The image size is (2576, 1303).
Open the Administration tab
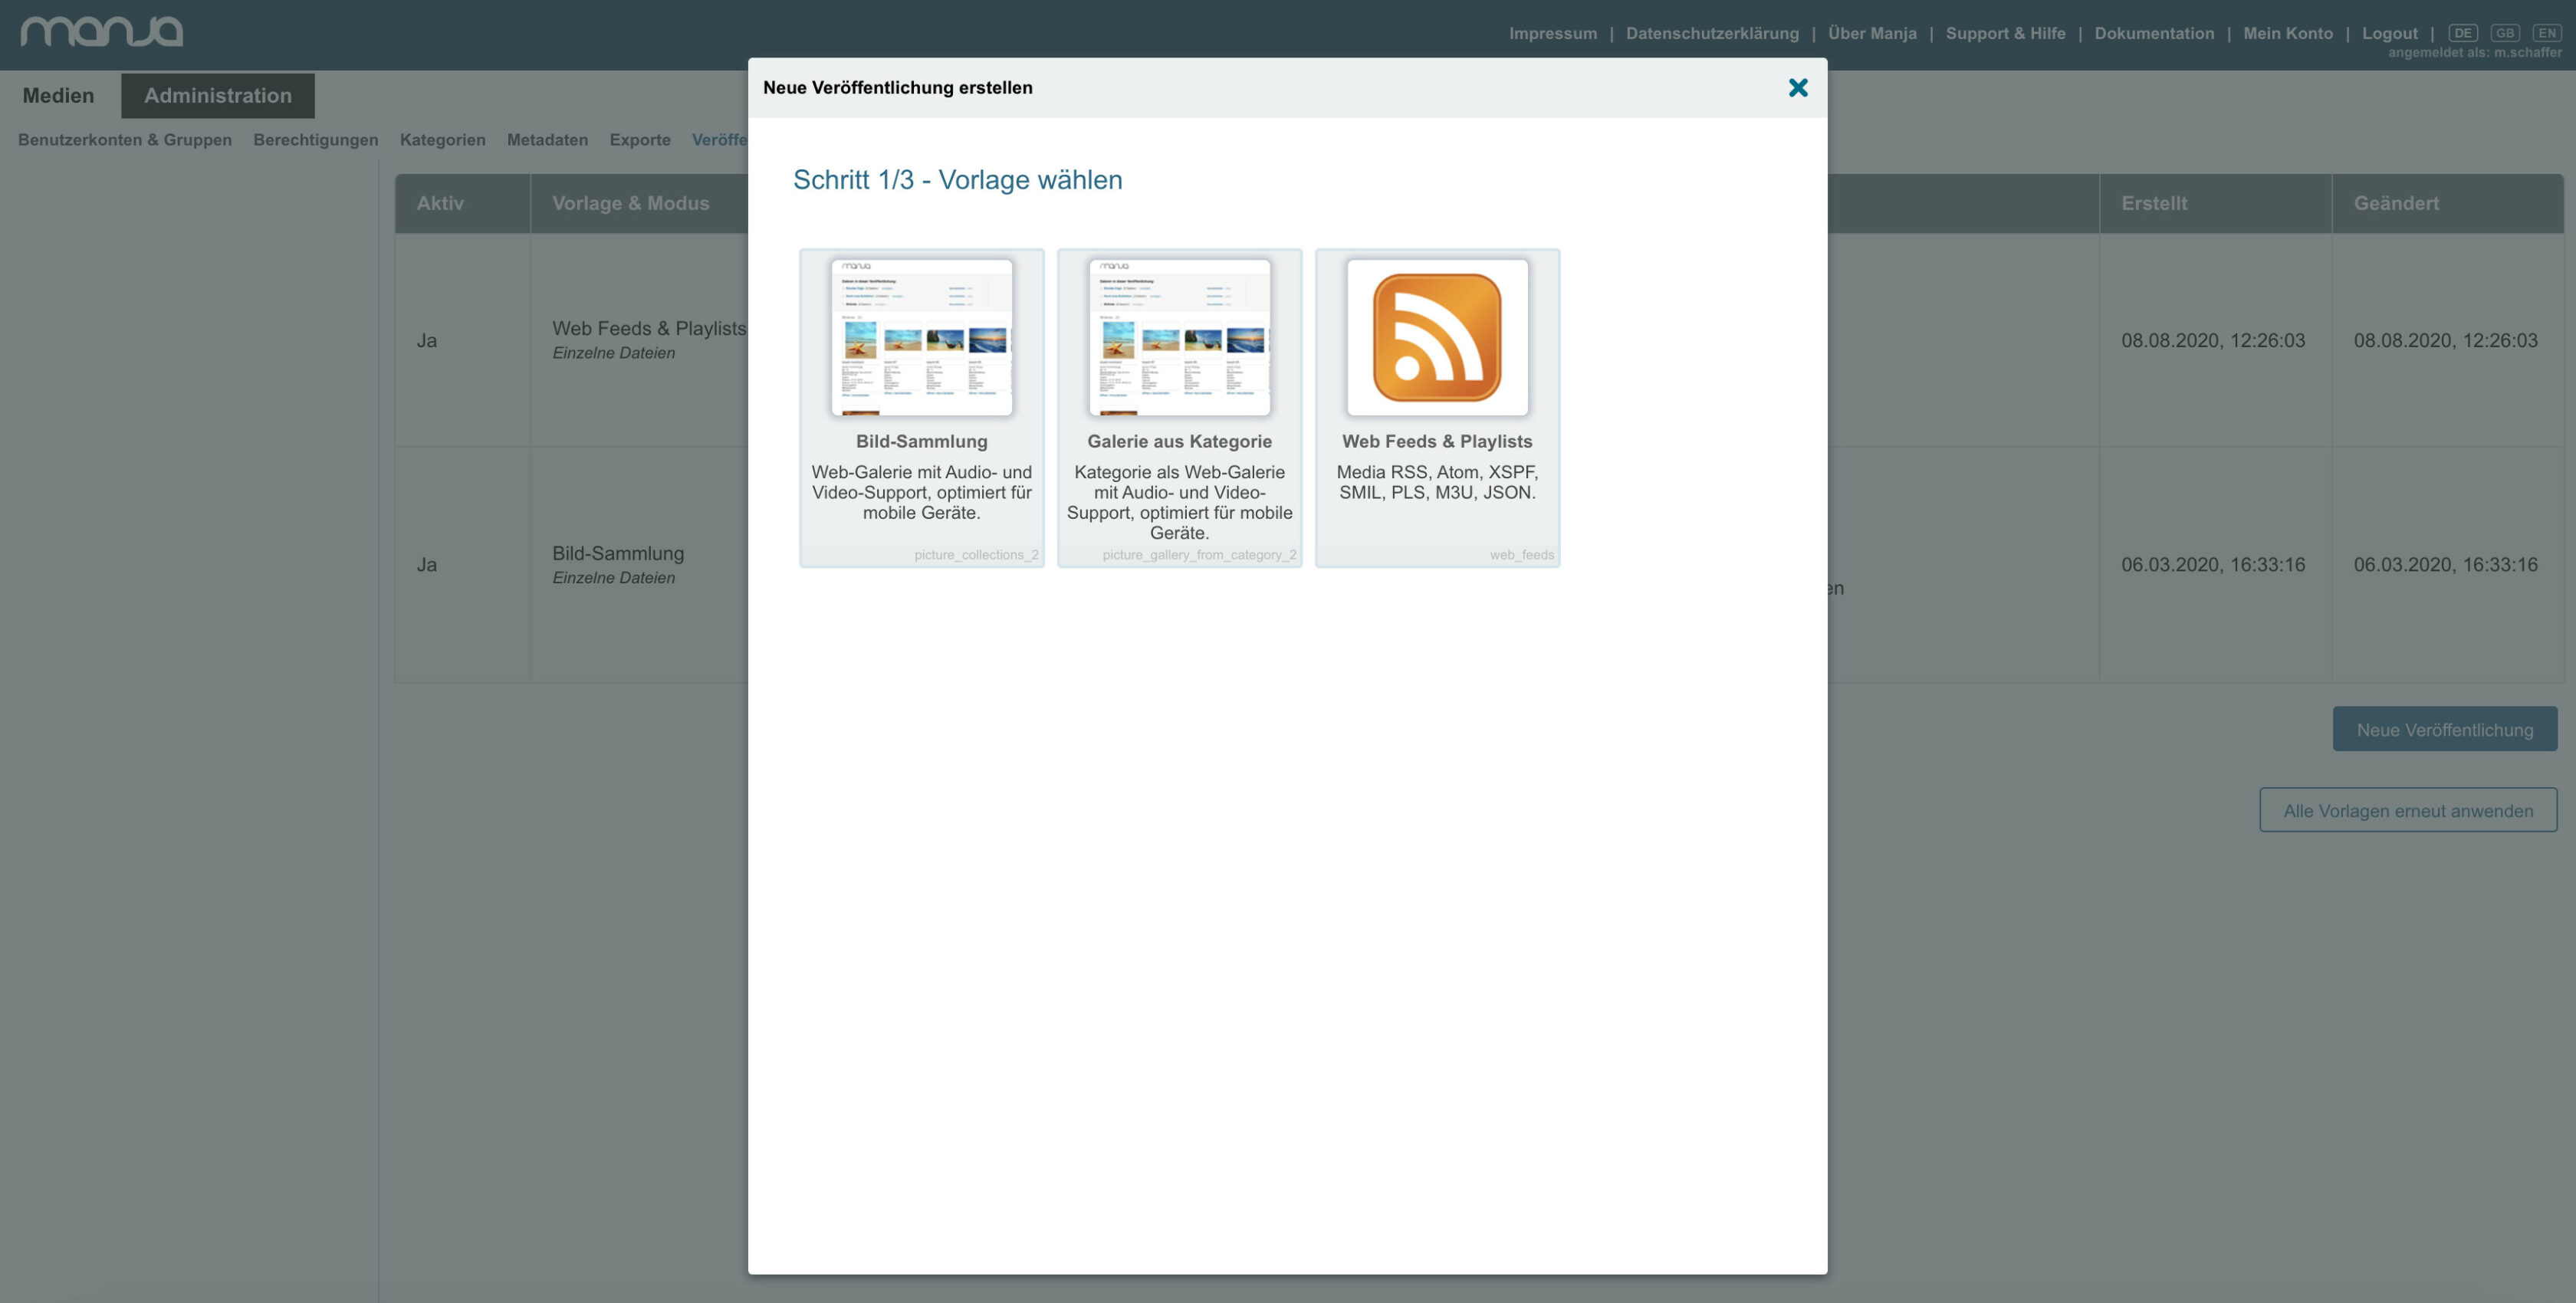click(x=218, y=95)
